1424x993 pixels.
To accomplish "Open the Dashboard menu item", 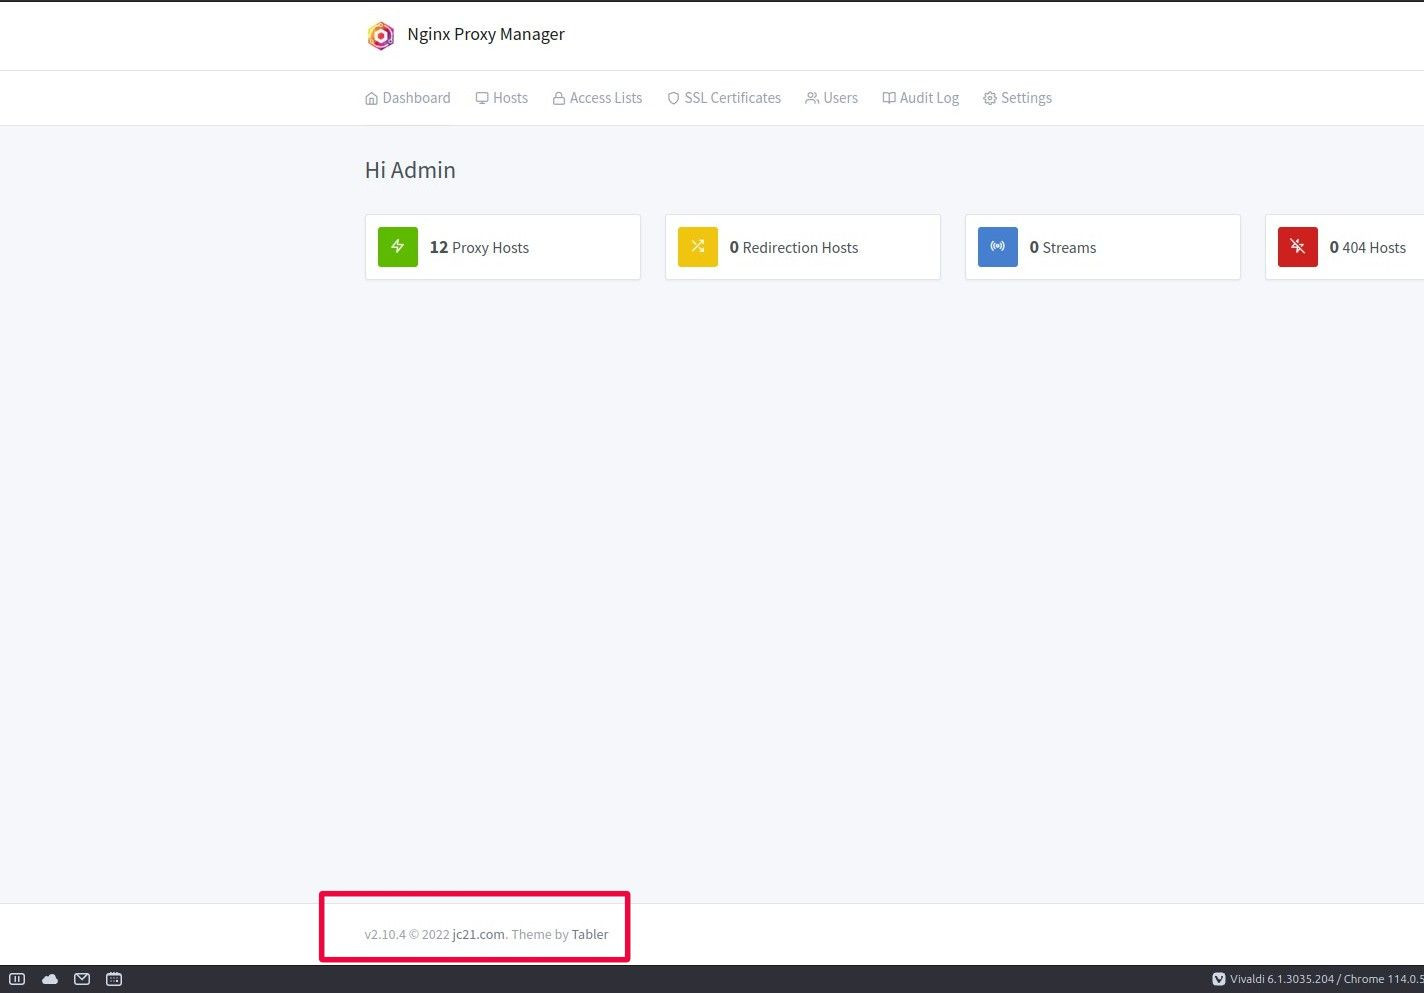I will [x=408, y=98].
